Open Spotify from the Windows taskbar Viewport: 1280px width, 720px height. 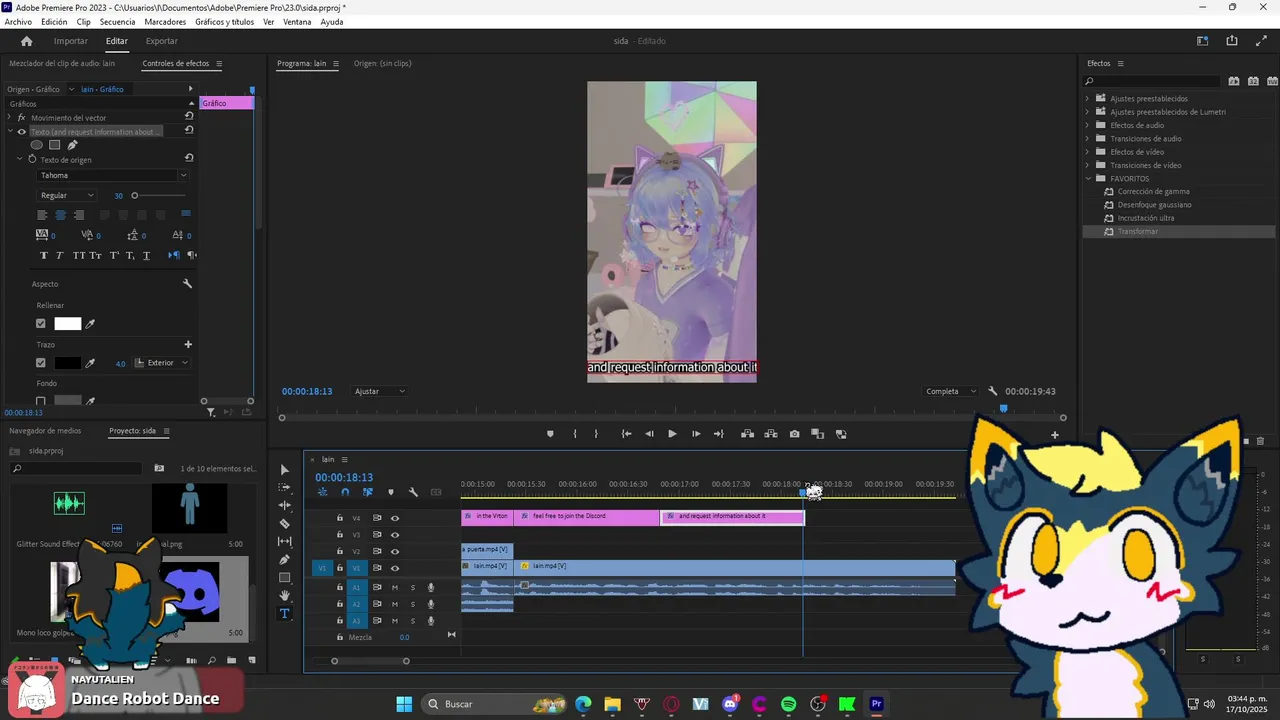[788, 704]
